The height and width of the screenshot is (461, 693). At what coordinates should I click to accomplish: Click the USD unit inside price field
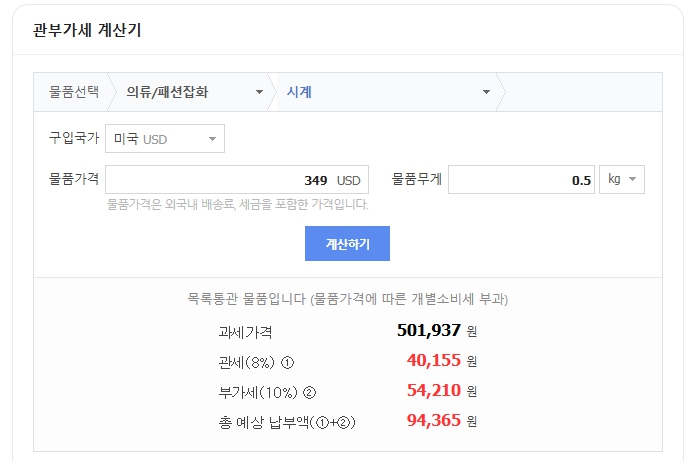pyautogui.click(x=348, y=181)
